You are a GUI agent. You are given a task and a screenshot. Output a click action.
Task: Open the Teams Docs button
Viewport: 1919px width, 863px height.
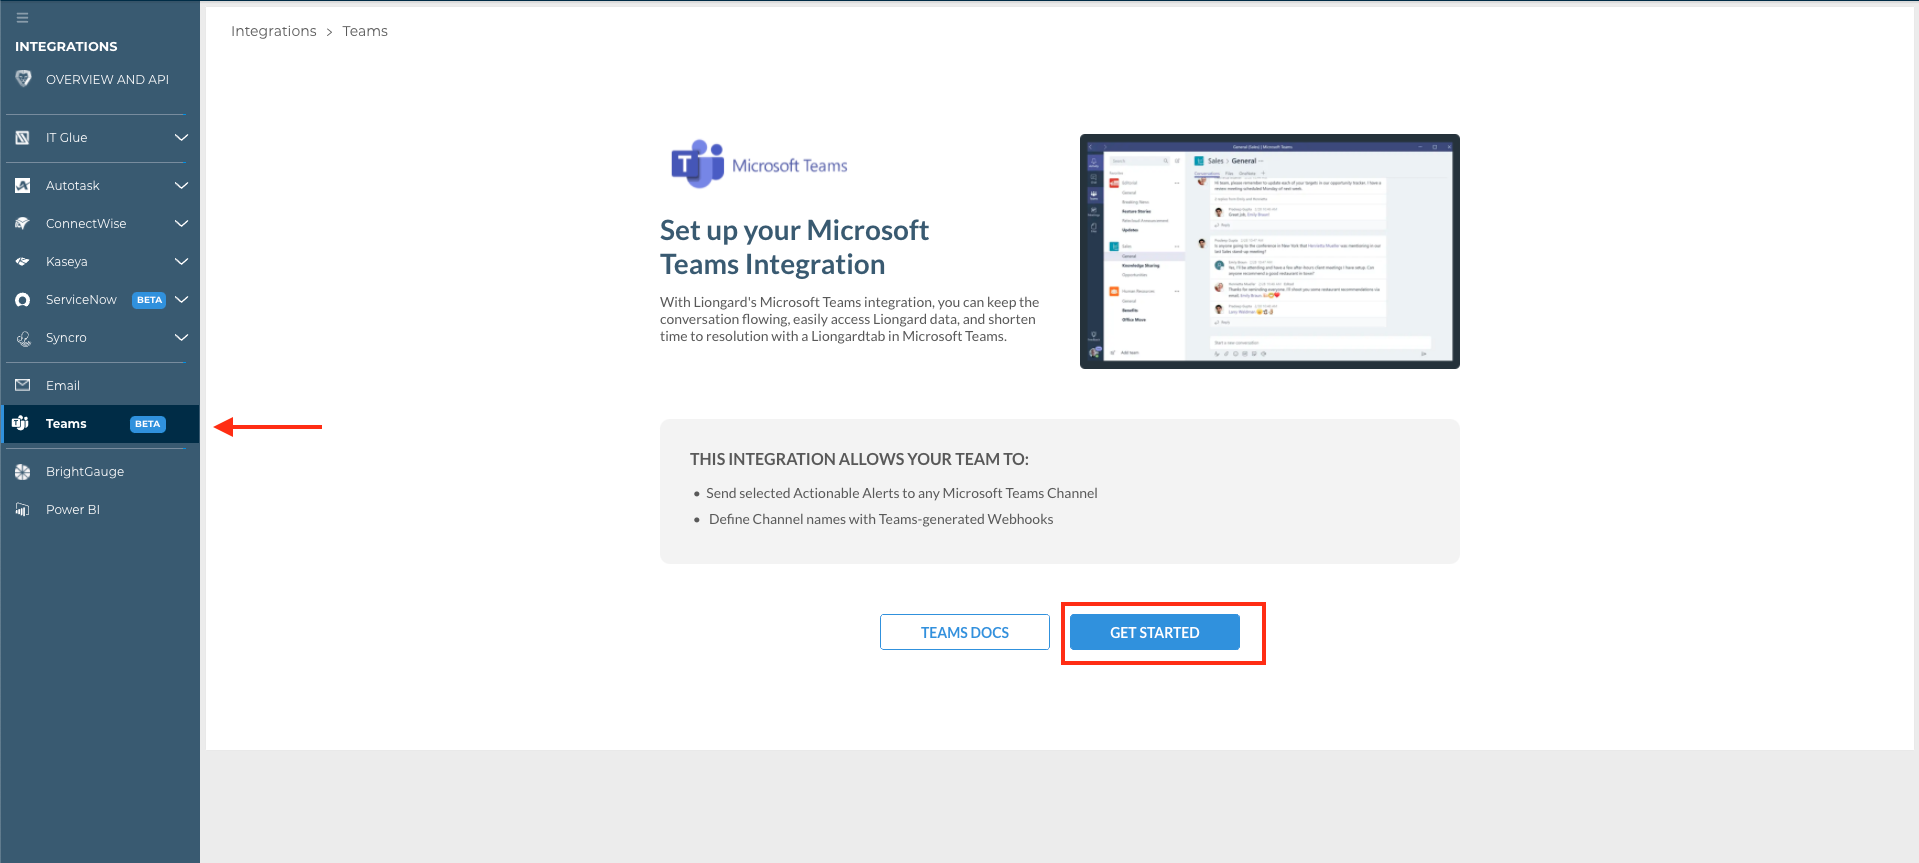click(965, 632)
